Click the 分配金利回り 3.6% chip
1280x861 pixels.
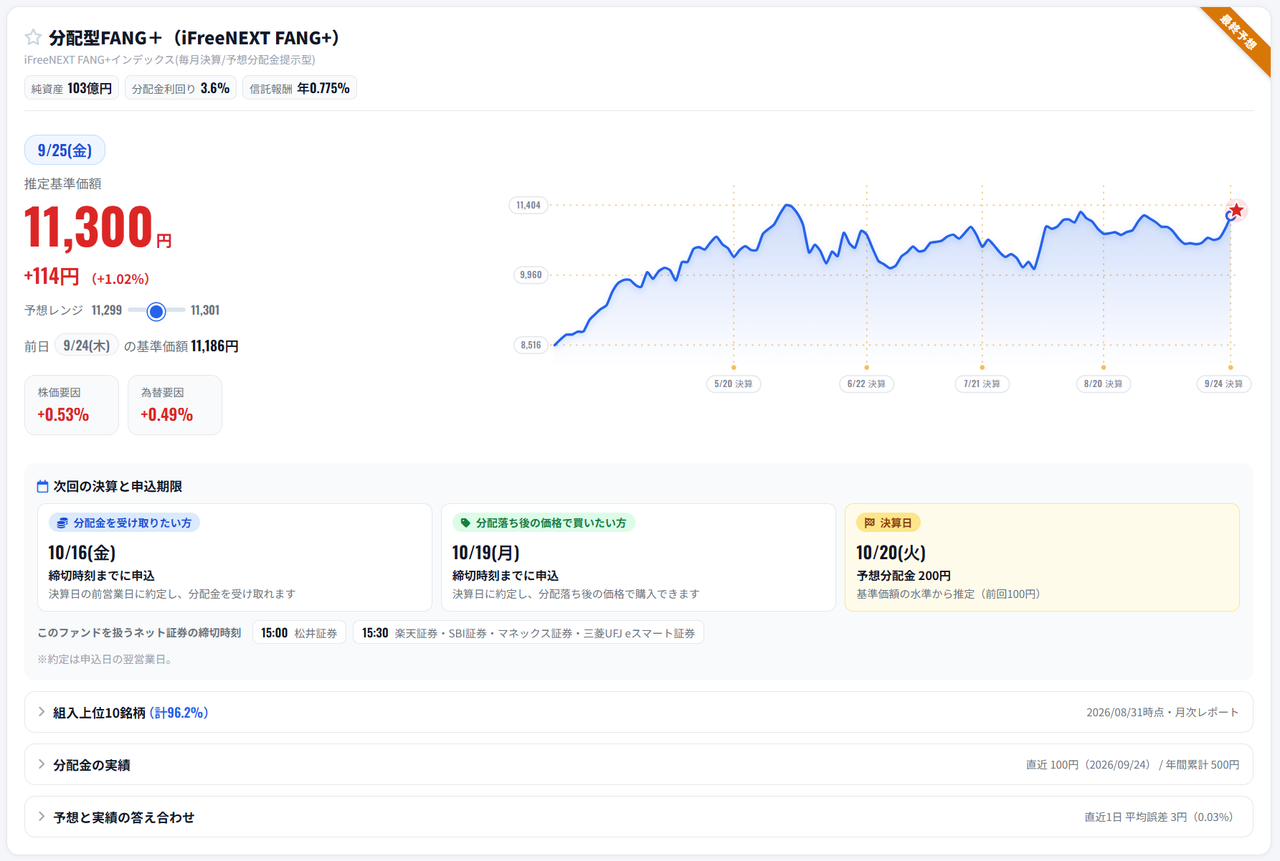[x=181, y=88]
